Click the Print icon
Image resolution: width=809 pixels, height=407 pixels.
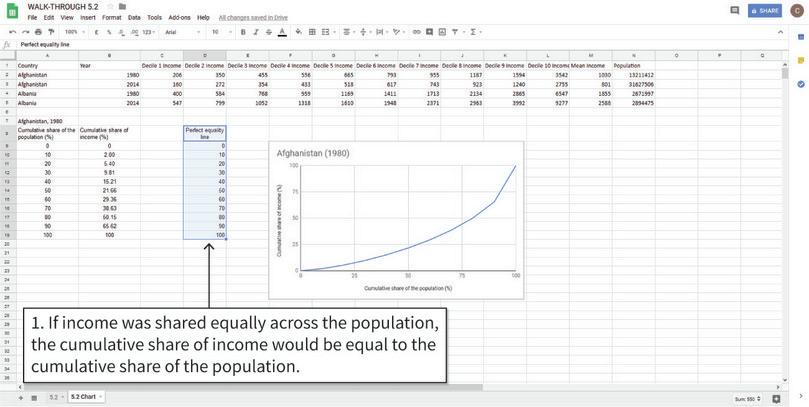point(38,32)
